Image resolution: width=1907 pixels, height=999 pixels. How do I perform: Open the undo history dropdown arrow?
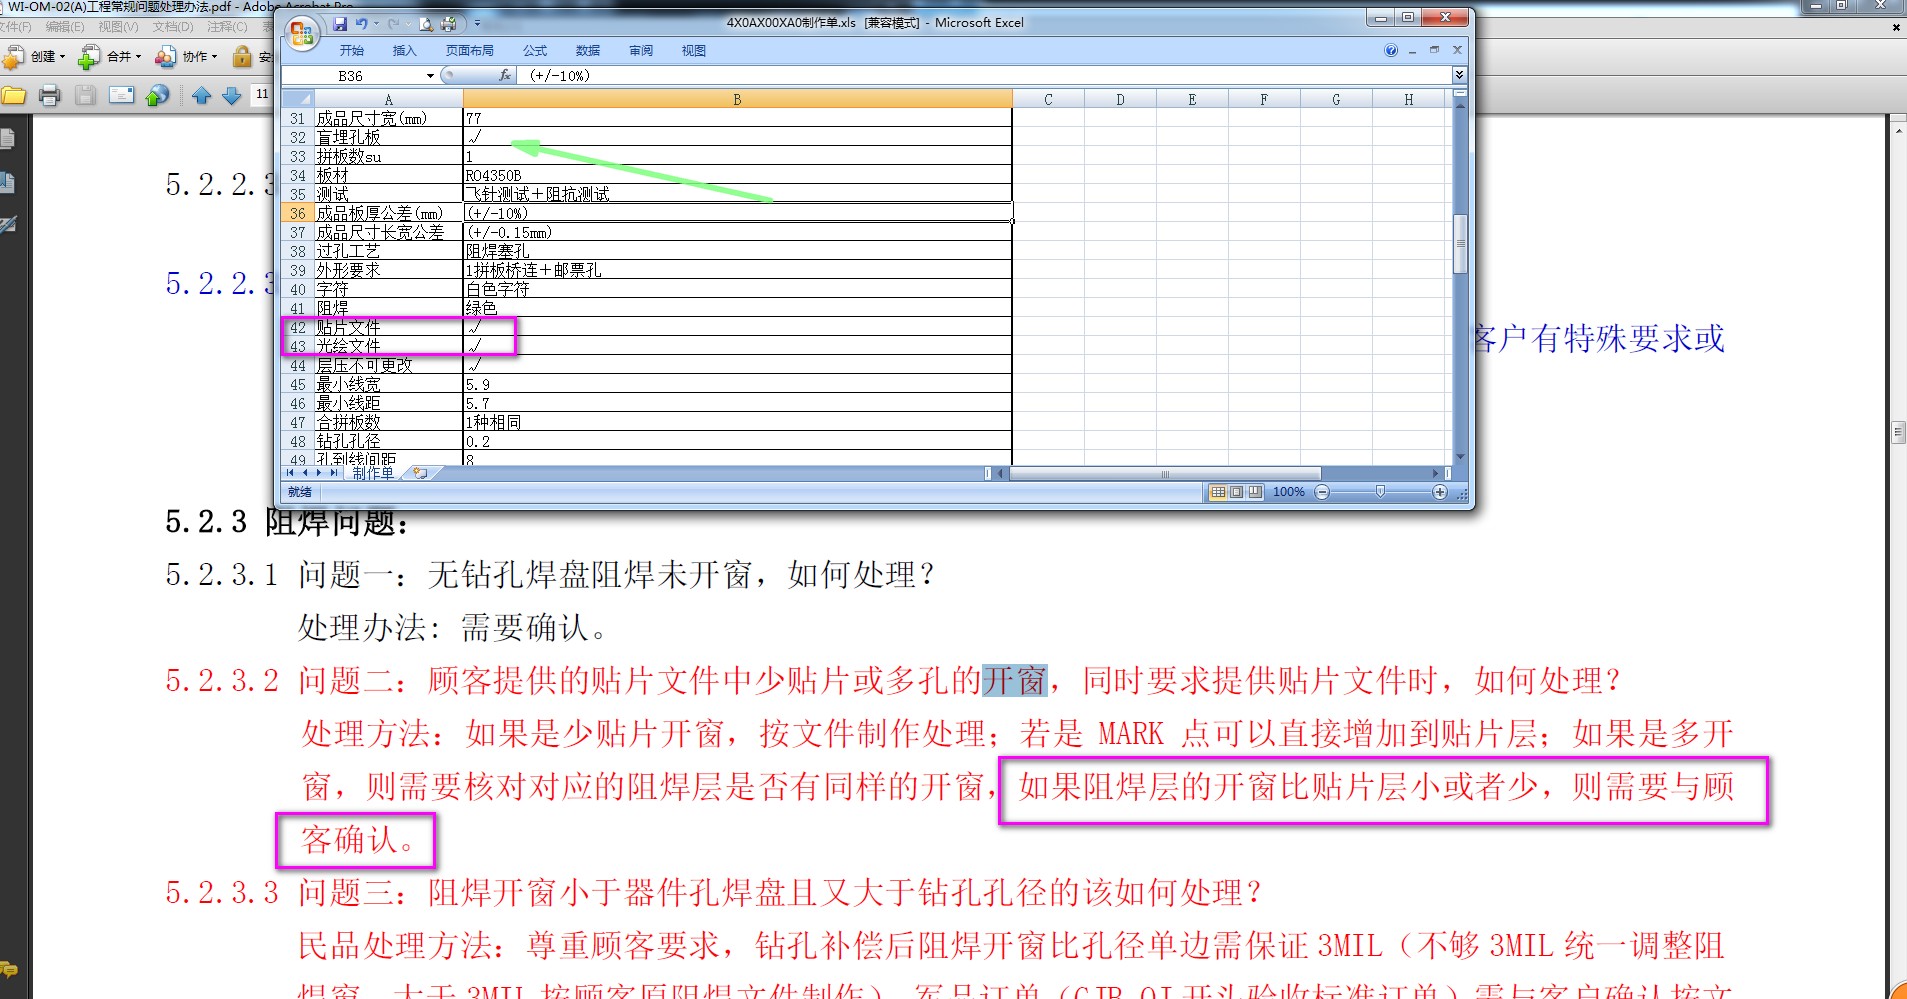[x=375, y=23]
